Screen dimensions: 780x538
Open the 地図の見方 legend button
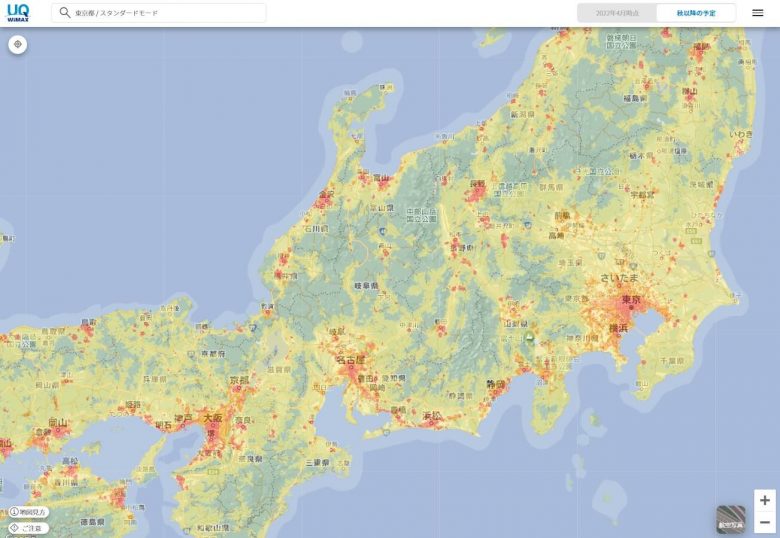[29, 512]
